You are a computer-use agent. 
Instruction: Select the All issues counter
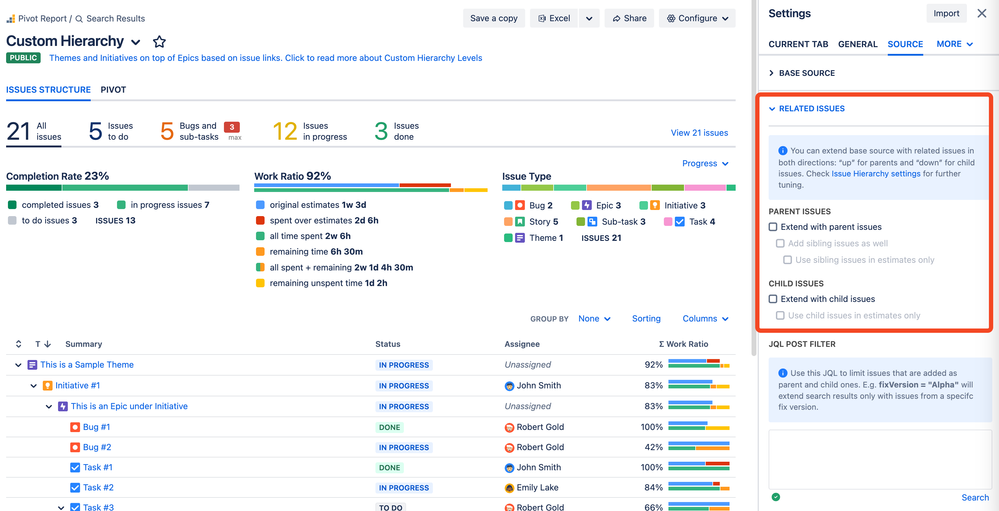[x=34, y=131]
